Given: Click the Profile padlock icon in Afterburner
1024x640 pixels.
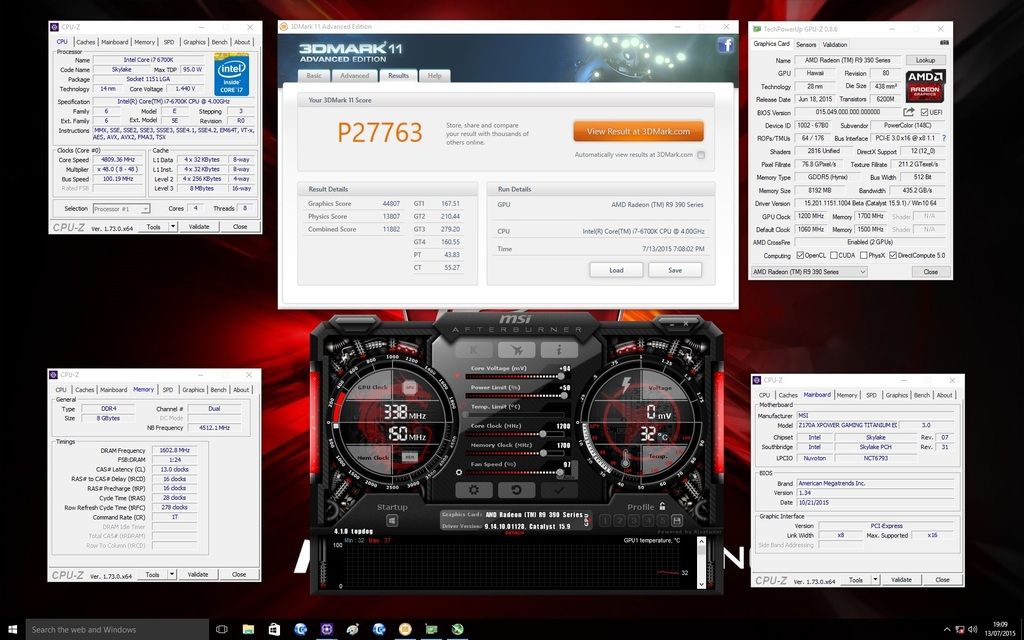Looking at the screenshot, I should [662, 506].
